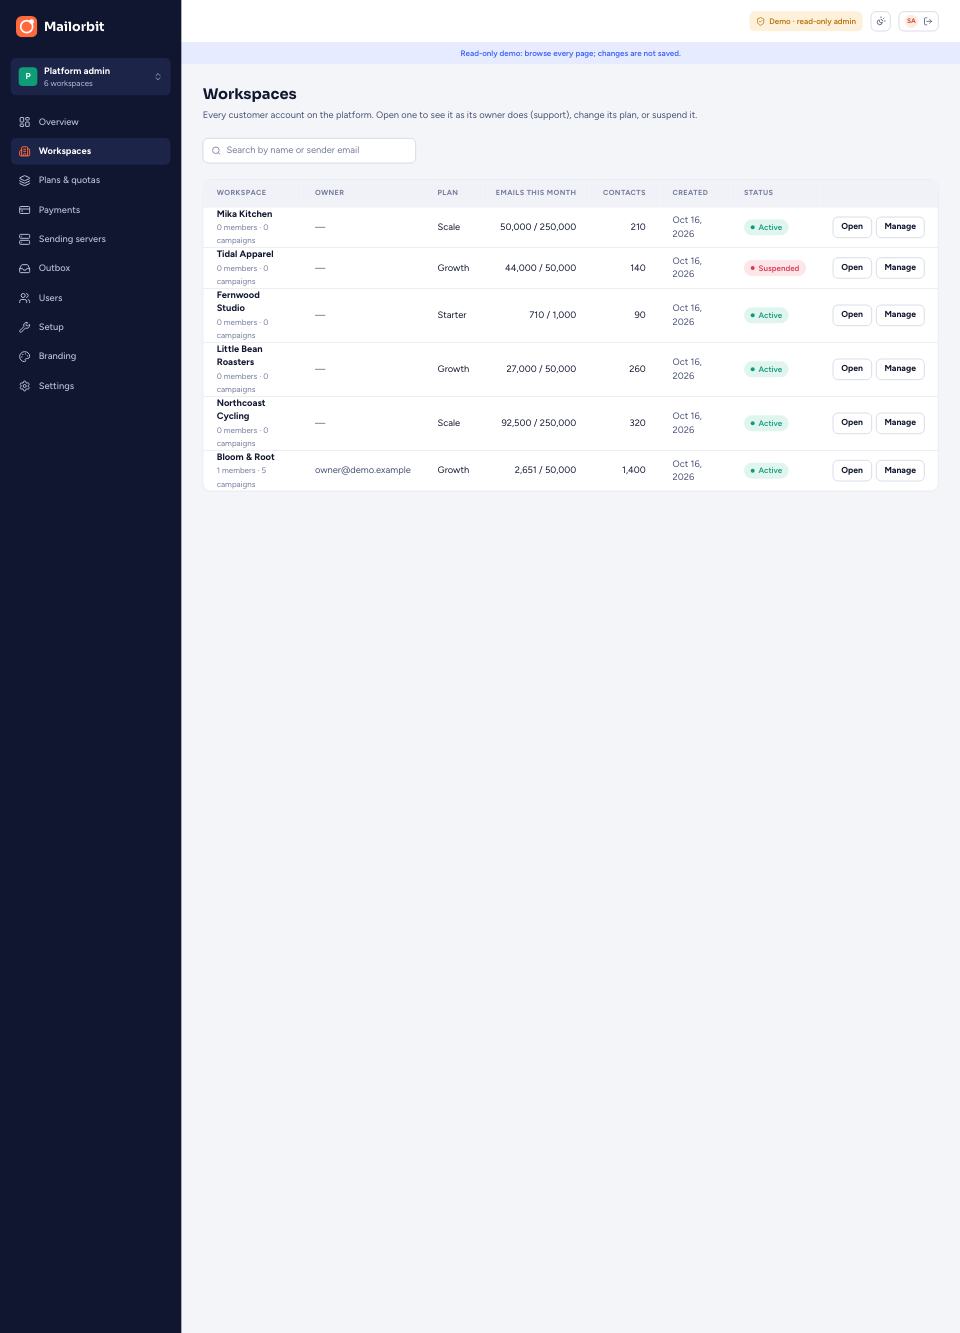The width and height of the screenshot is (960, 1333).
Task: Click the 1,400 contacts value
Action: 634,470
